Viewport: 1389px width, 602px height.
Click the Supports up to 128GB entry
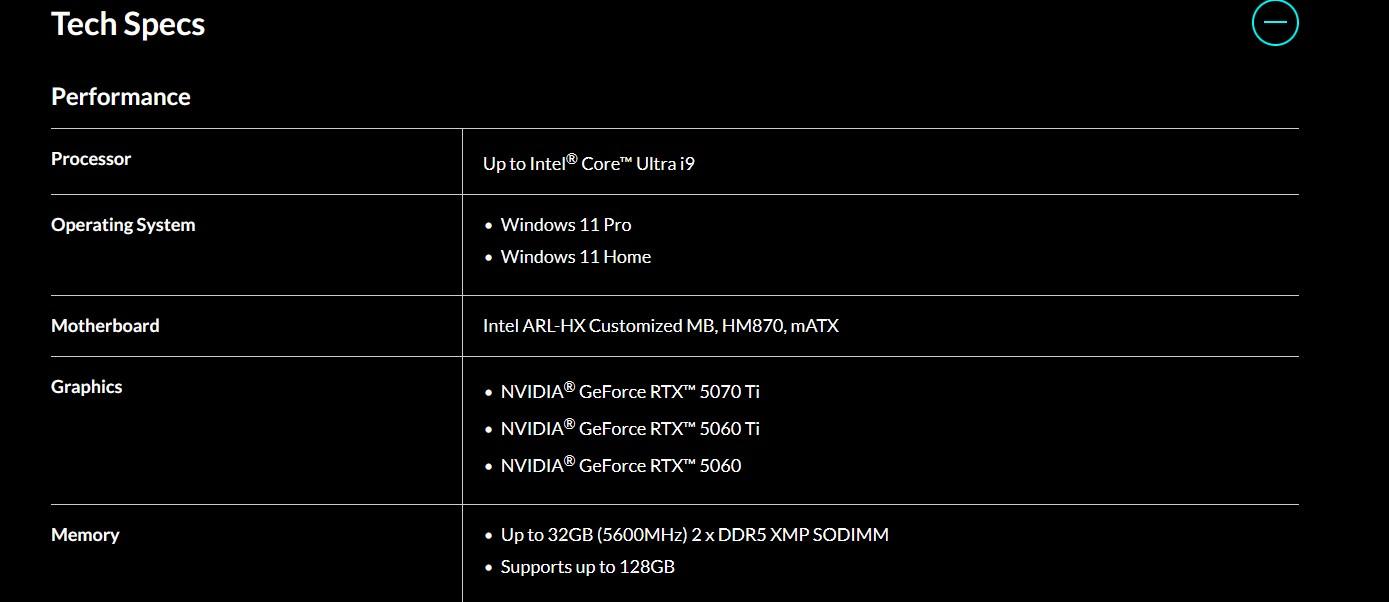coord(587,568)
